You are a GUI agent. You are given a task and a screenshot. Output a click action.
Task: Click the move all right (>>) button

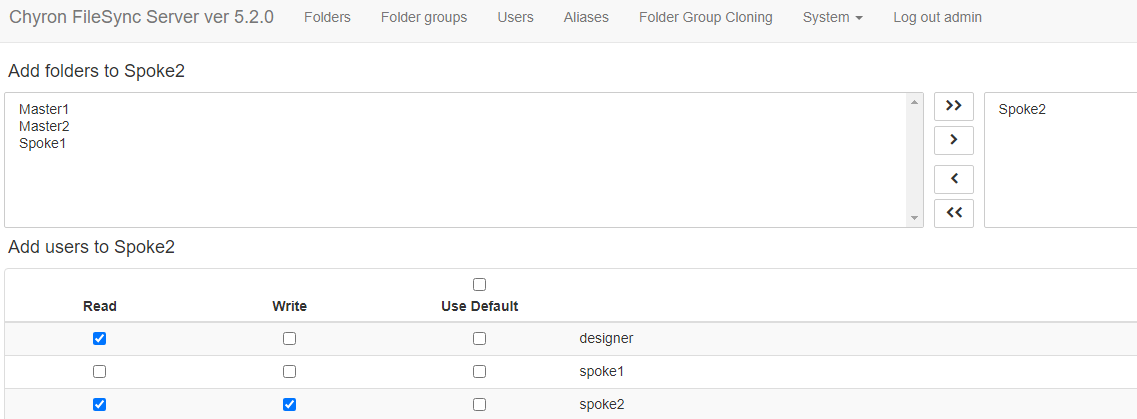point(953,106)
